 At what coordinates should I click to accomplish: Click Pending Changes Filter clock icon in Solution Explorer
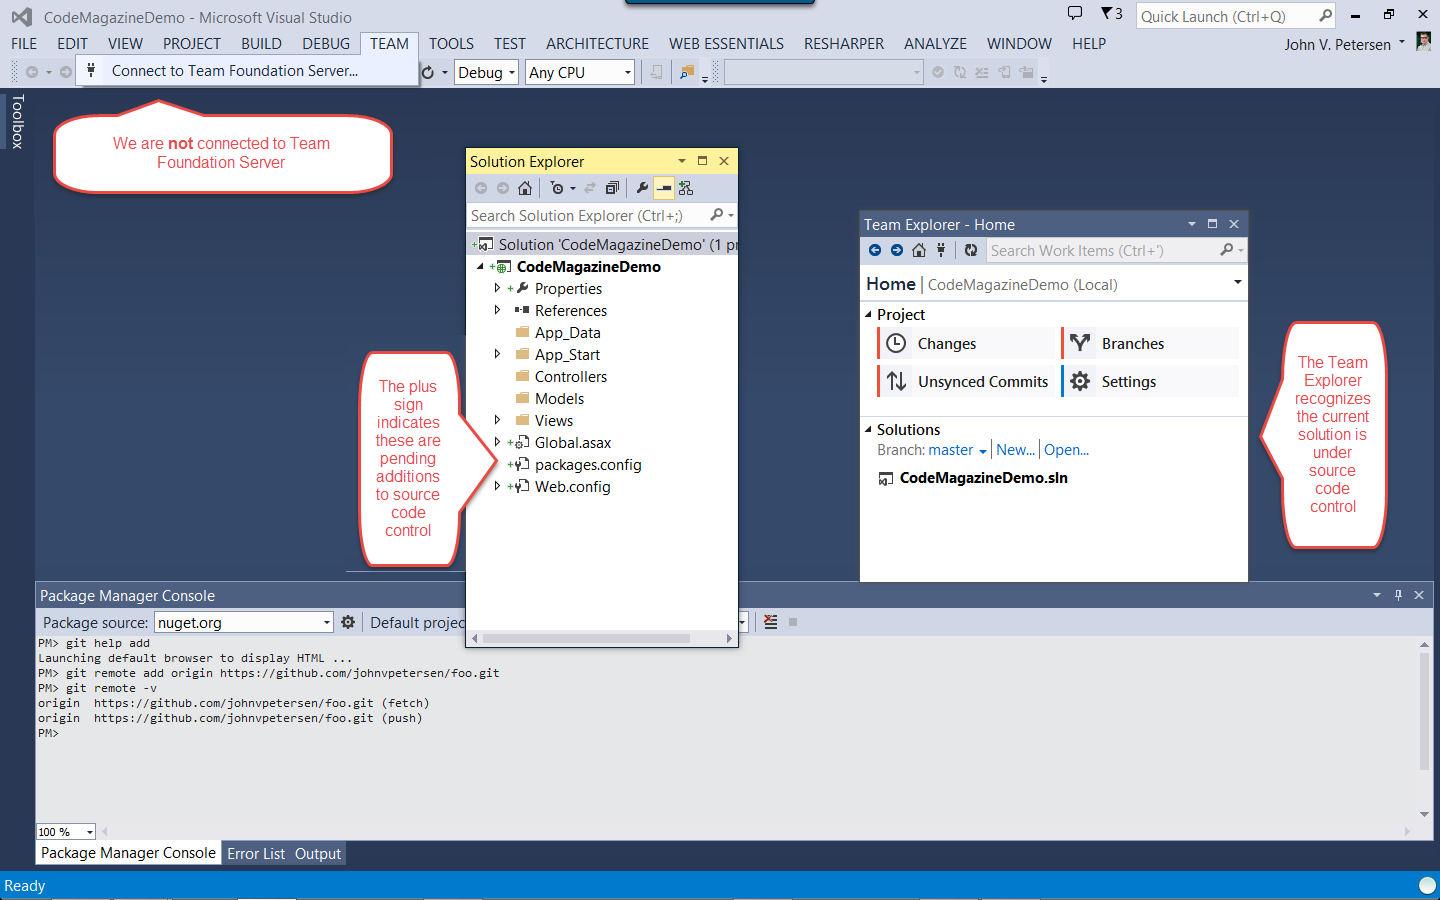(557, 188)
